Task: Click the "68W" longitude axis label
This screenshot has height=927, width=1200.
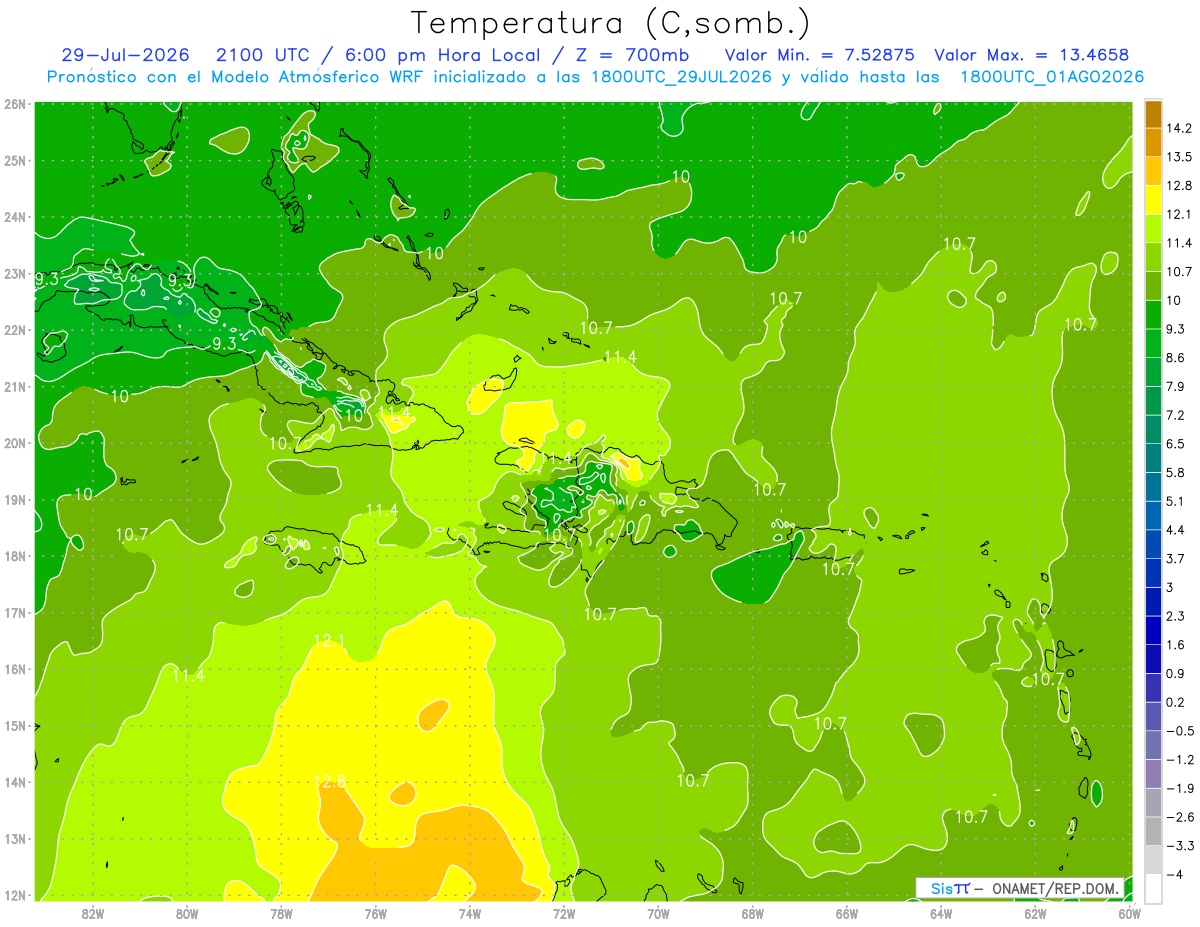Action: [x=753, y=913]
